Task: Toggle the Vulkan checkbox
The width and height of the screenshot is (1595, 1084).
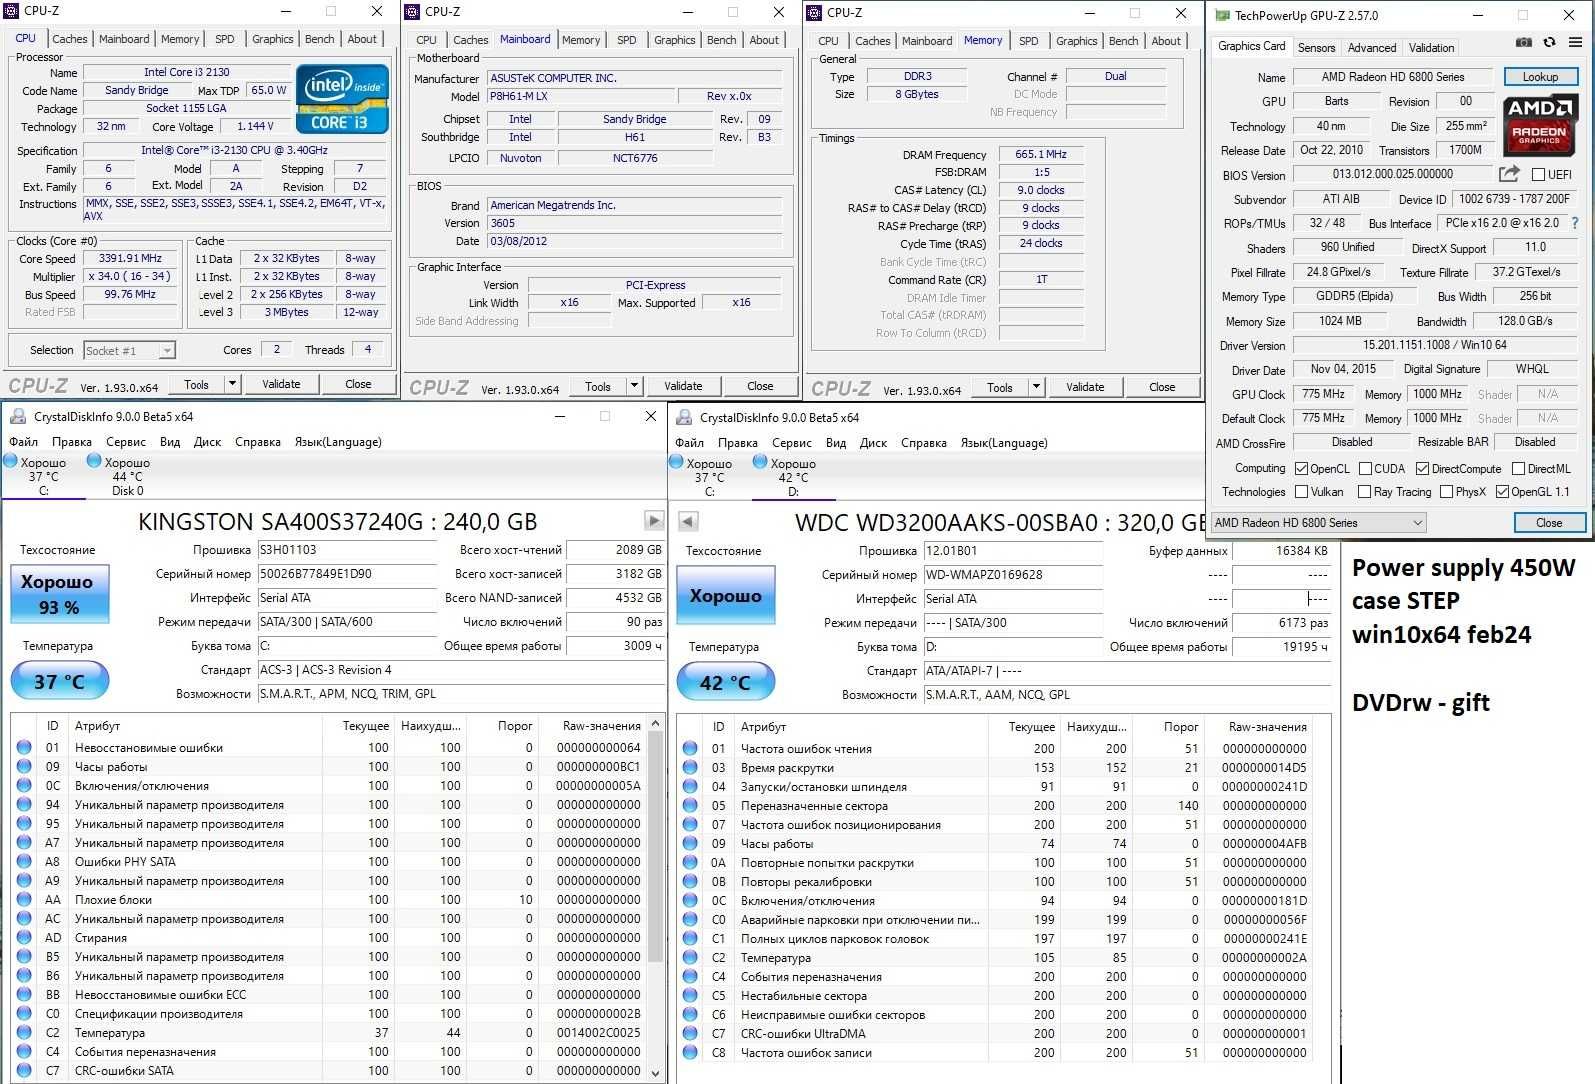Action: click(1301, 491)
